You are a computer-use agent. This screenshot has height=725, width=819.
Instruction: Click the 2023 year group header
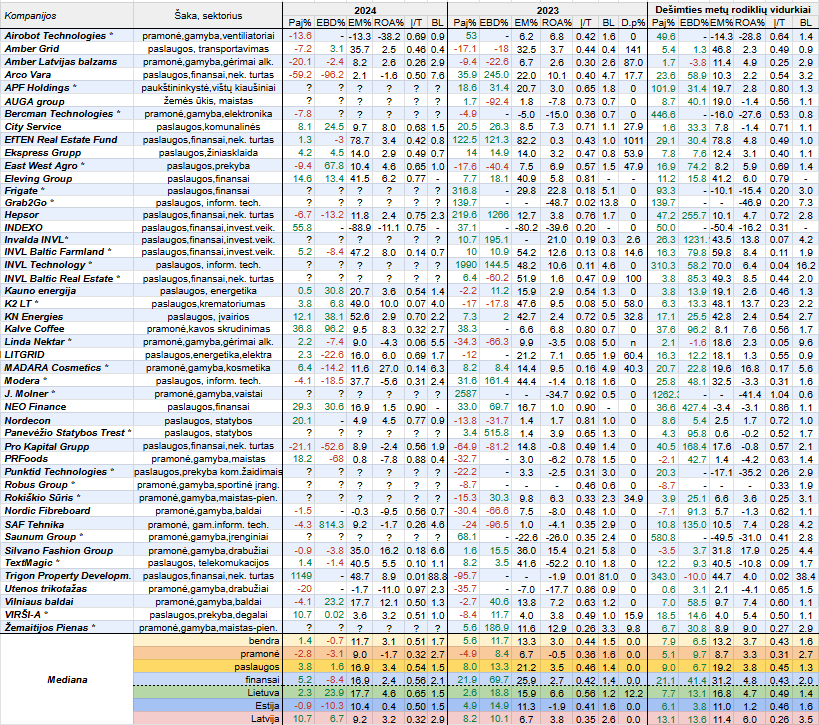pos(547,10)
